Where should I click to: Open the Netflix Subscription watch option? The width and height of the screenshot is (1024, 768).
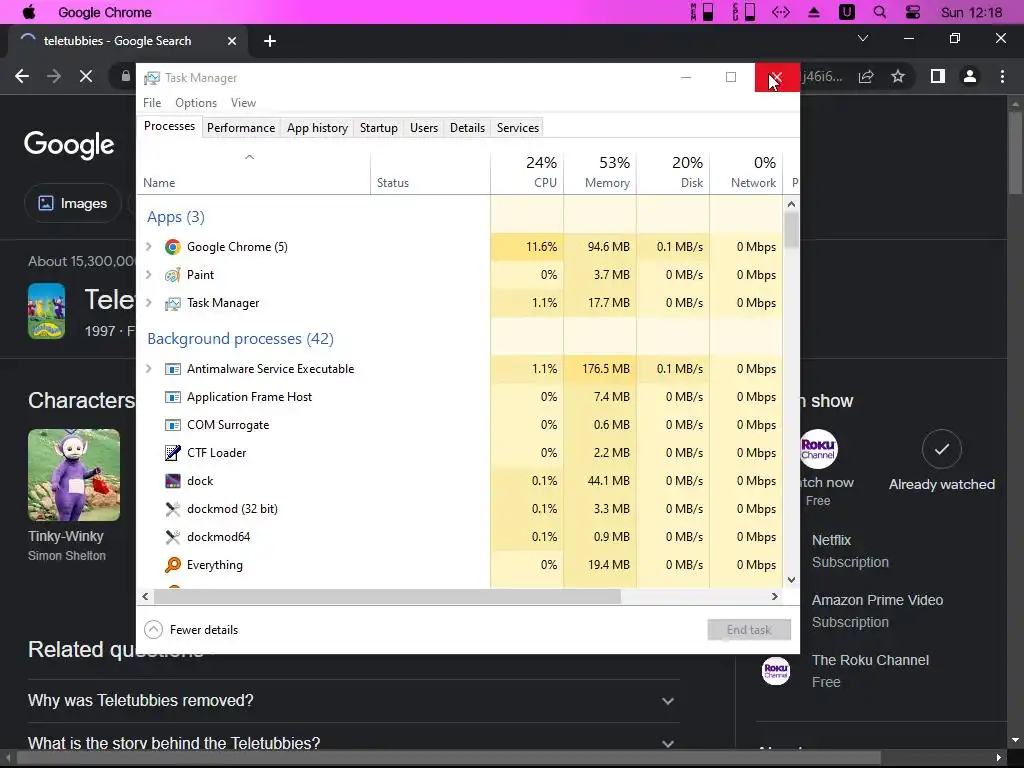[850, 551]
